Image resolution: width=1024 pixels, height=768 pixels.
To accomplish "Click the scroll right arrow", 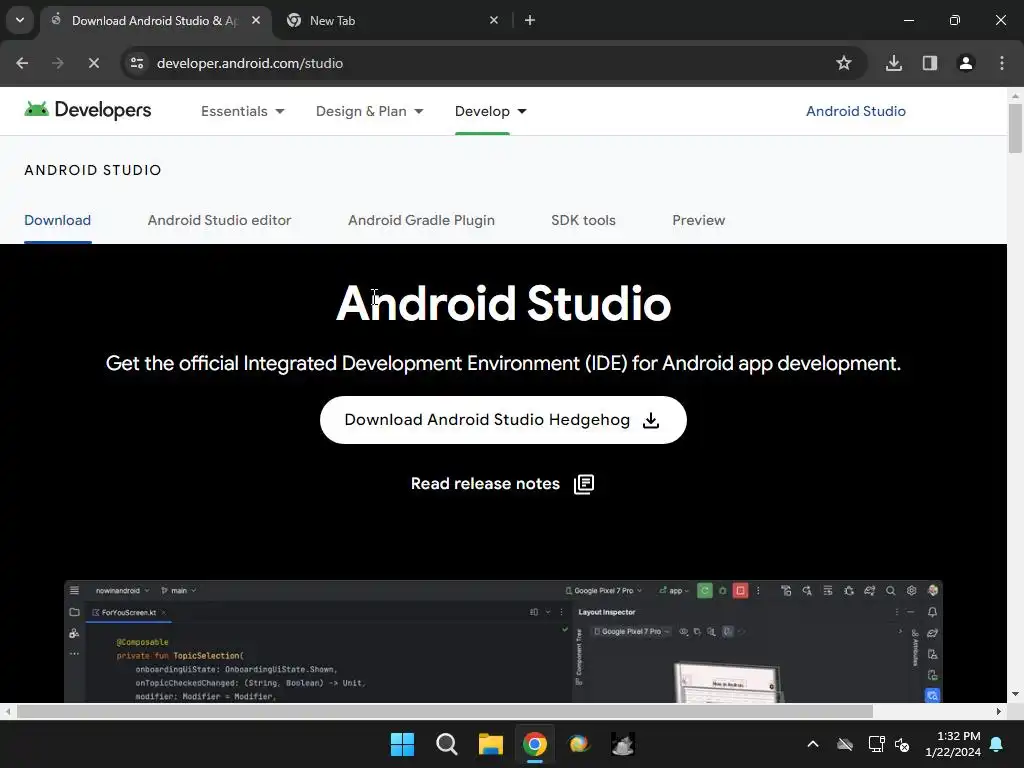I will coord(999,711).
